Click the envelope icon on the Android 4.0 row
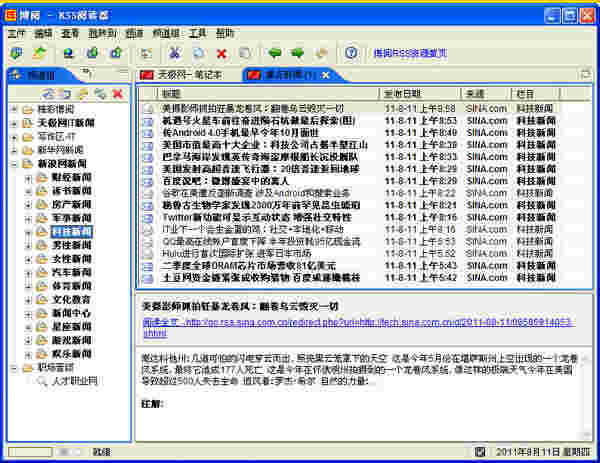Image resolution: width=600 pixels, height=463 pixels. (x=148, y=133)
